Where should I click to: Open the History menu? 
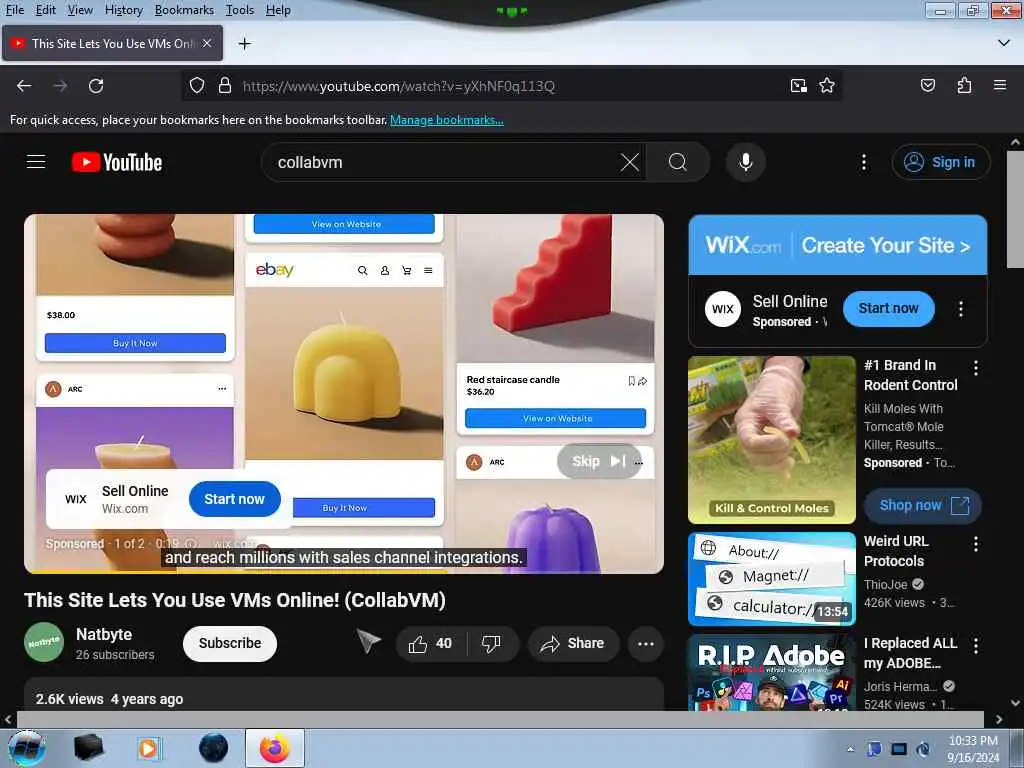[123, 10]
